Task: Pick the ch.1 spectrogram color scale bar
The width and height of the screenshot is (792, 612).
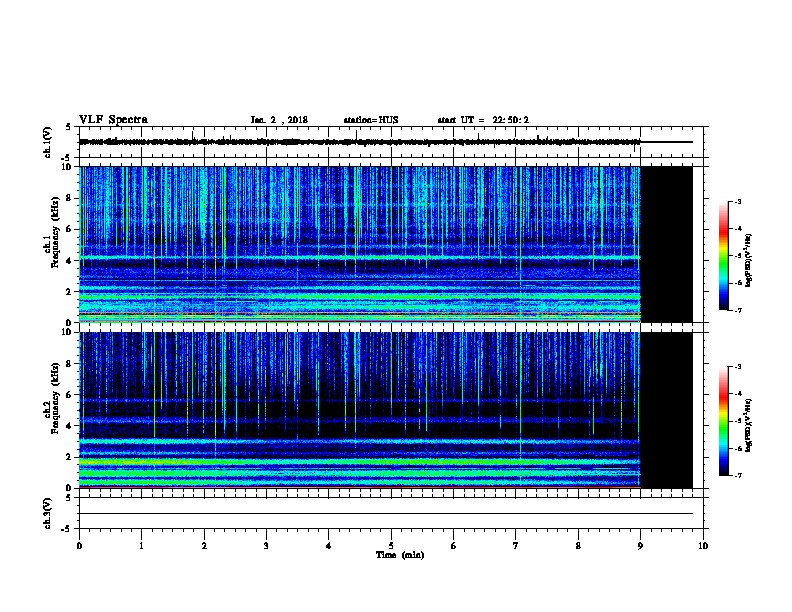Action: click(723, 256)
